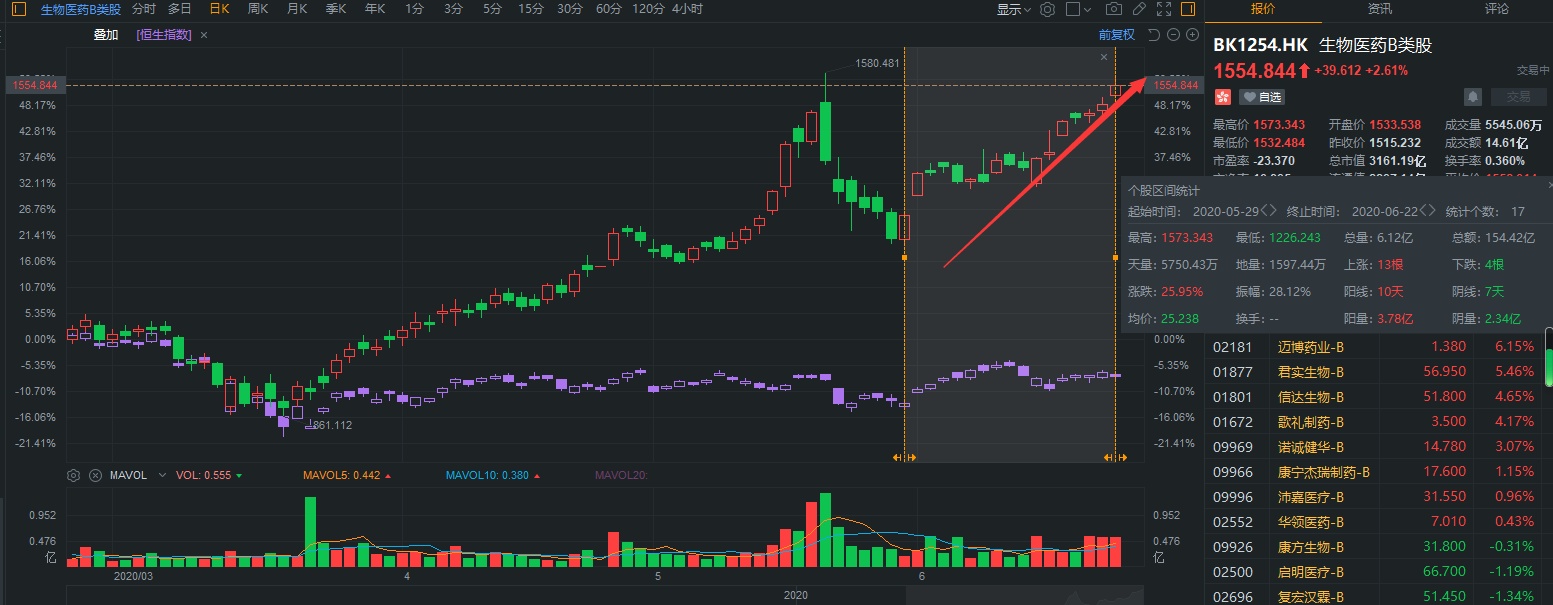The width and height of the screenshot is (1553, 605).
Task: Click the Hong Kong market flag icon
Action: click(1223, 97)
